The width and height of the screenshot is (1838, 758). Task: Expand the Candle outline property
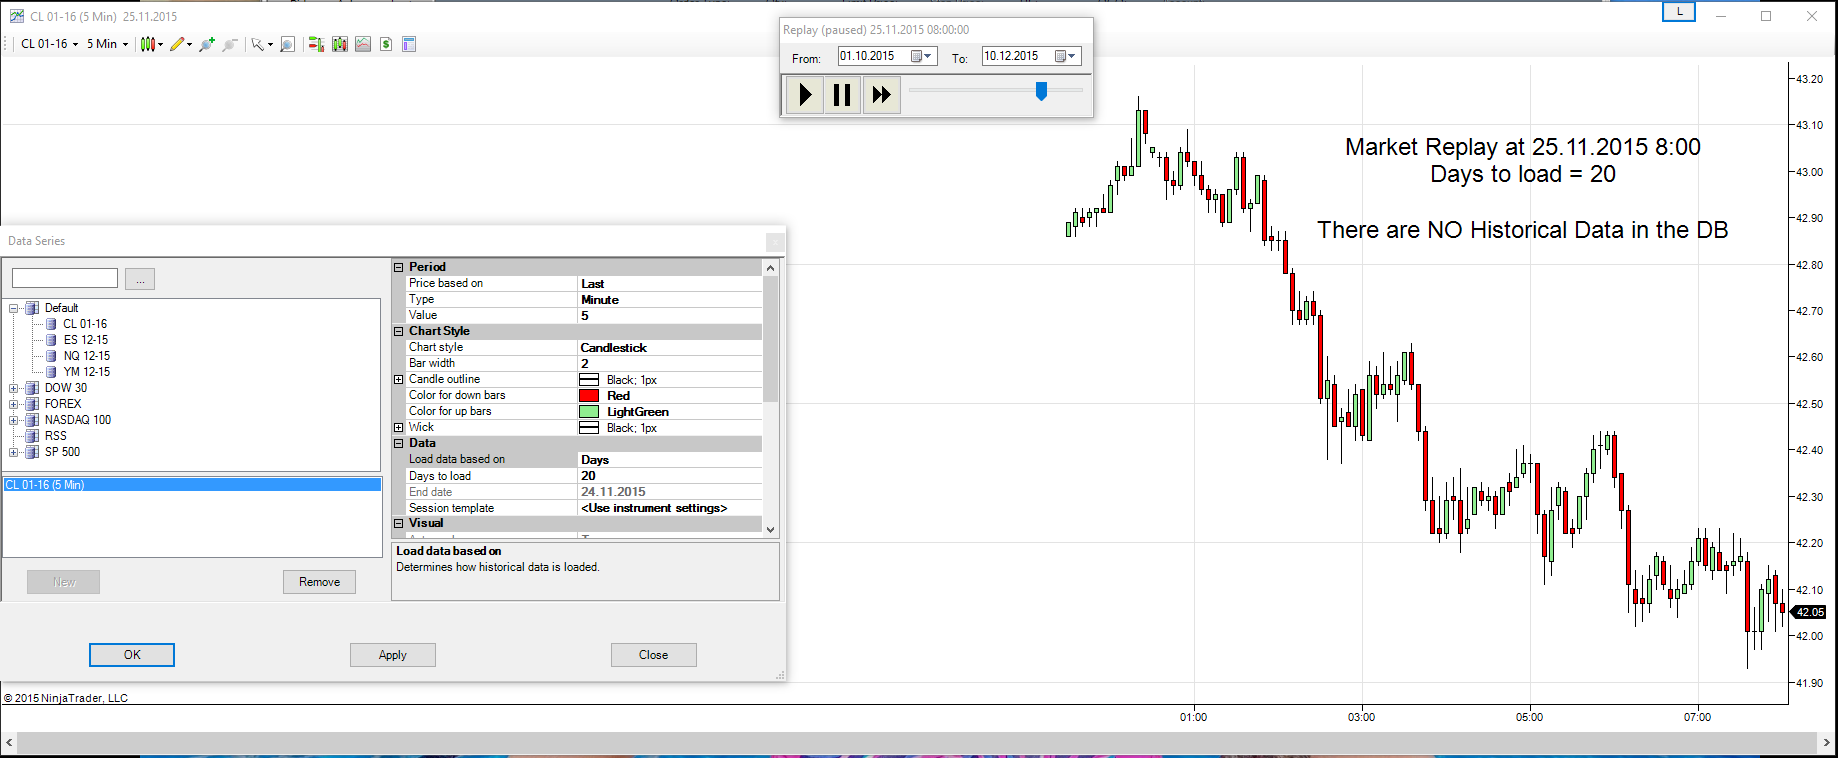tap(398, 379)
